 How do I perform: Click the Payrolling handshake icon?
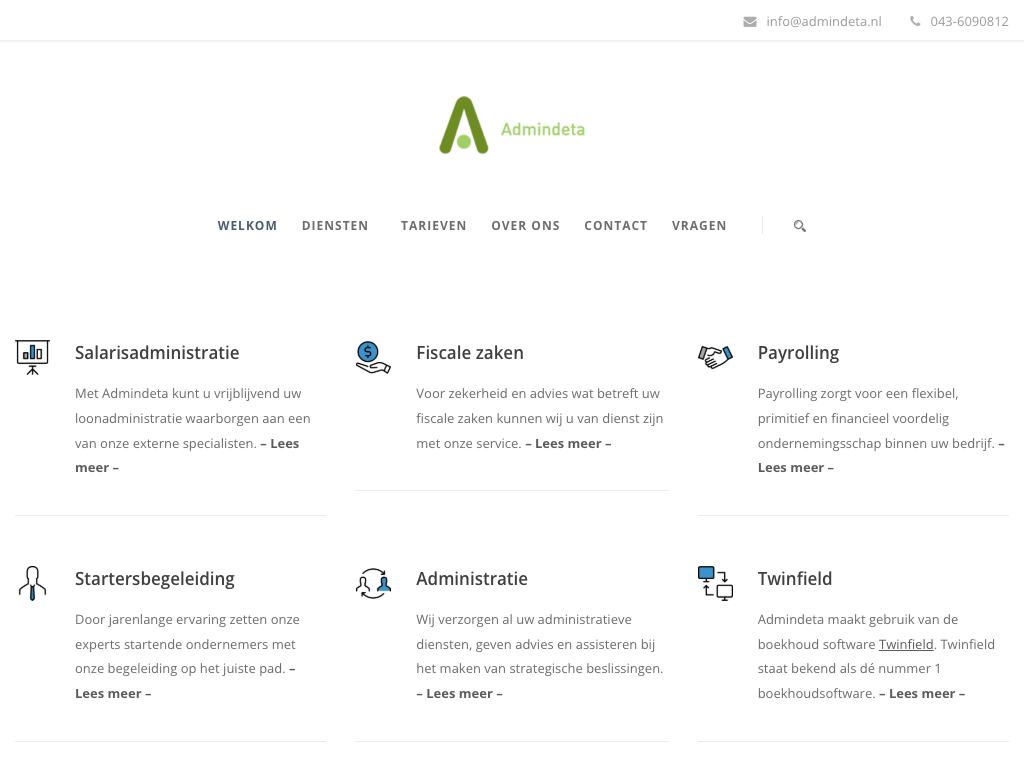tap(715, 357)
